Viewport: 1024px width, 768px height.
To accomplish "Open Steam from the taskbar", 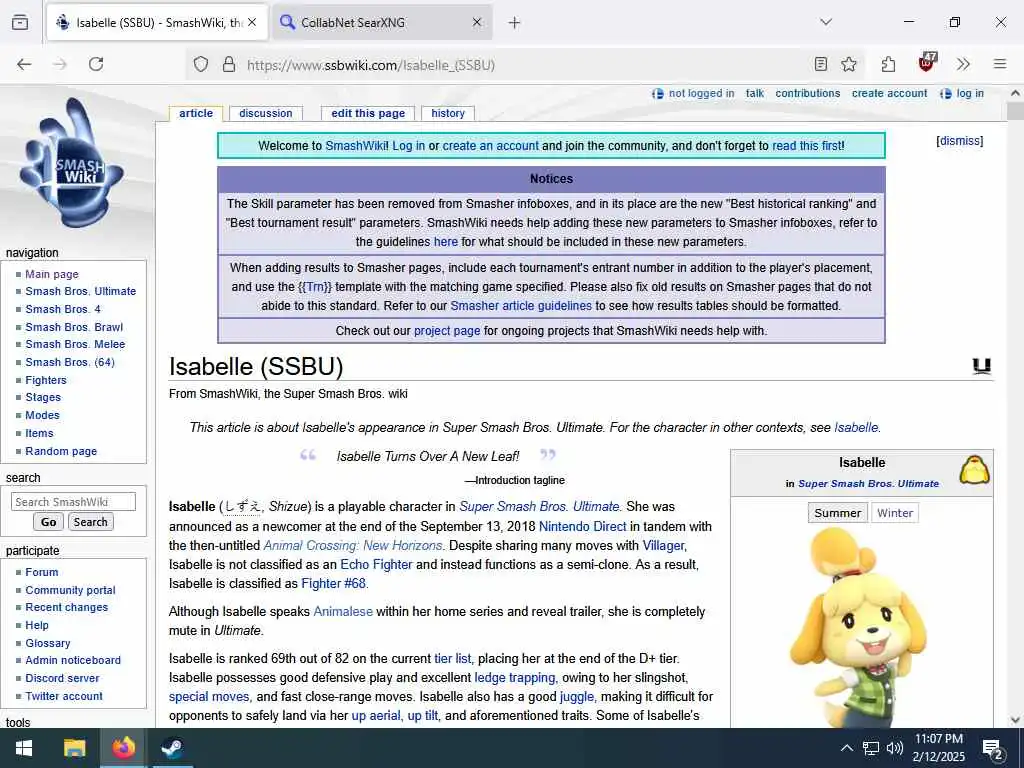I will tap(172, 748).
